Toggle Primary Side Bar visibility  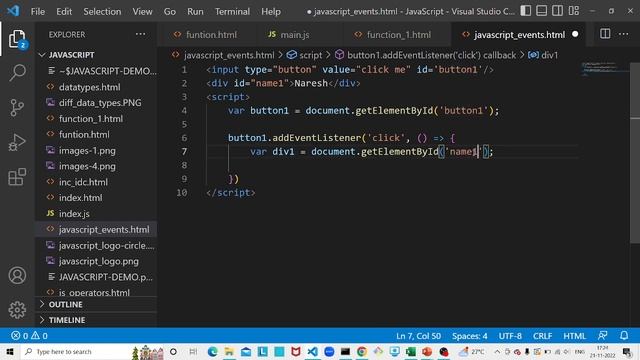tap(526, 11)
